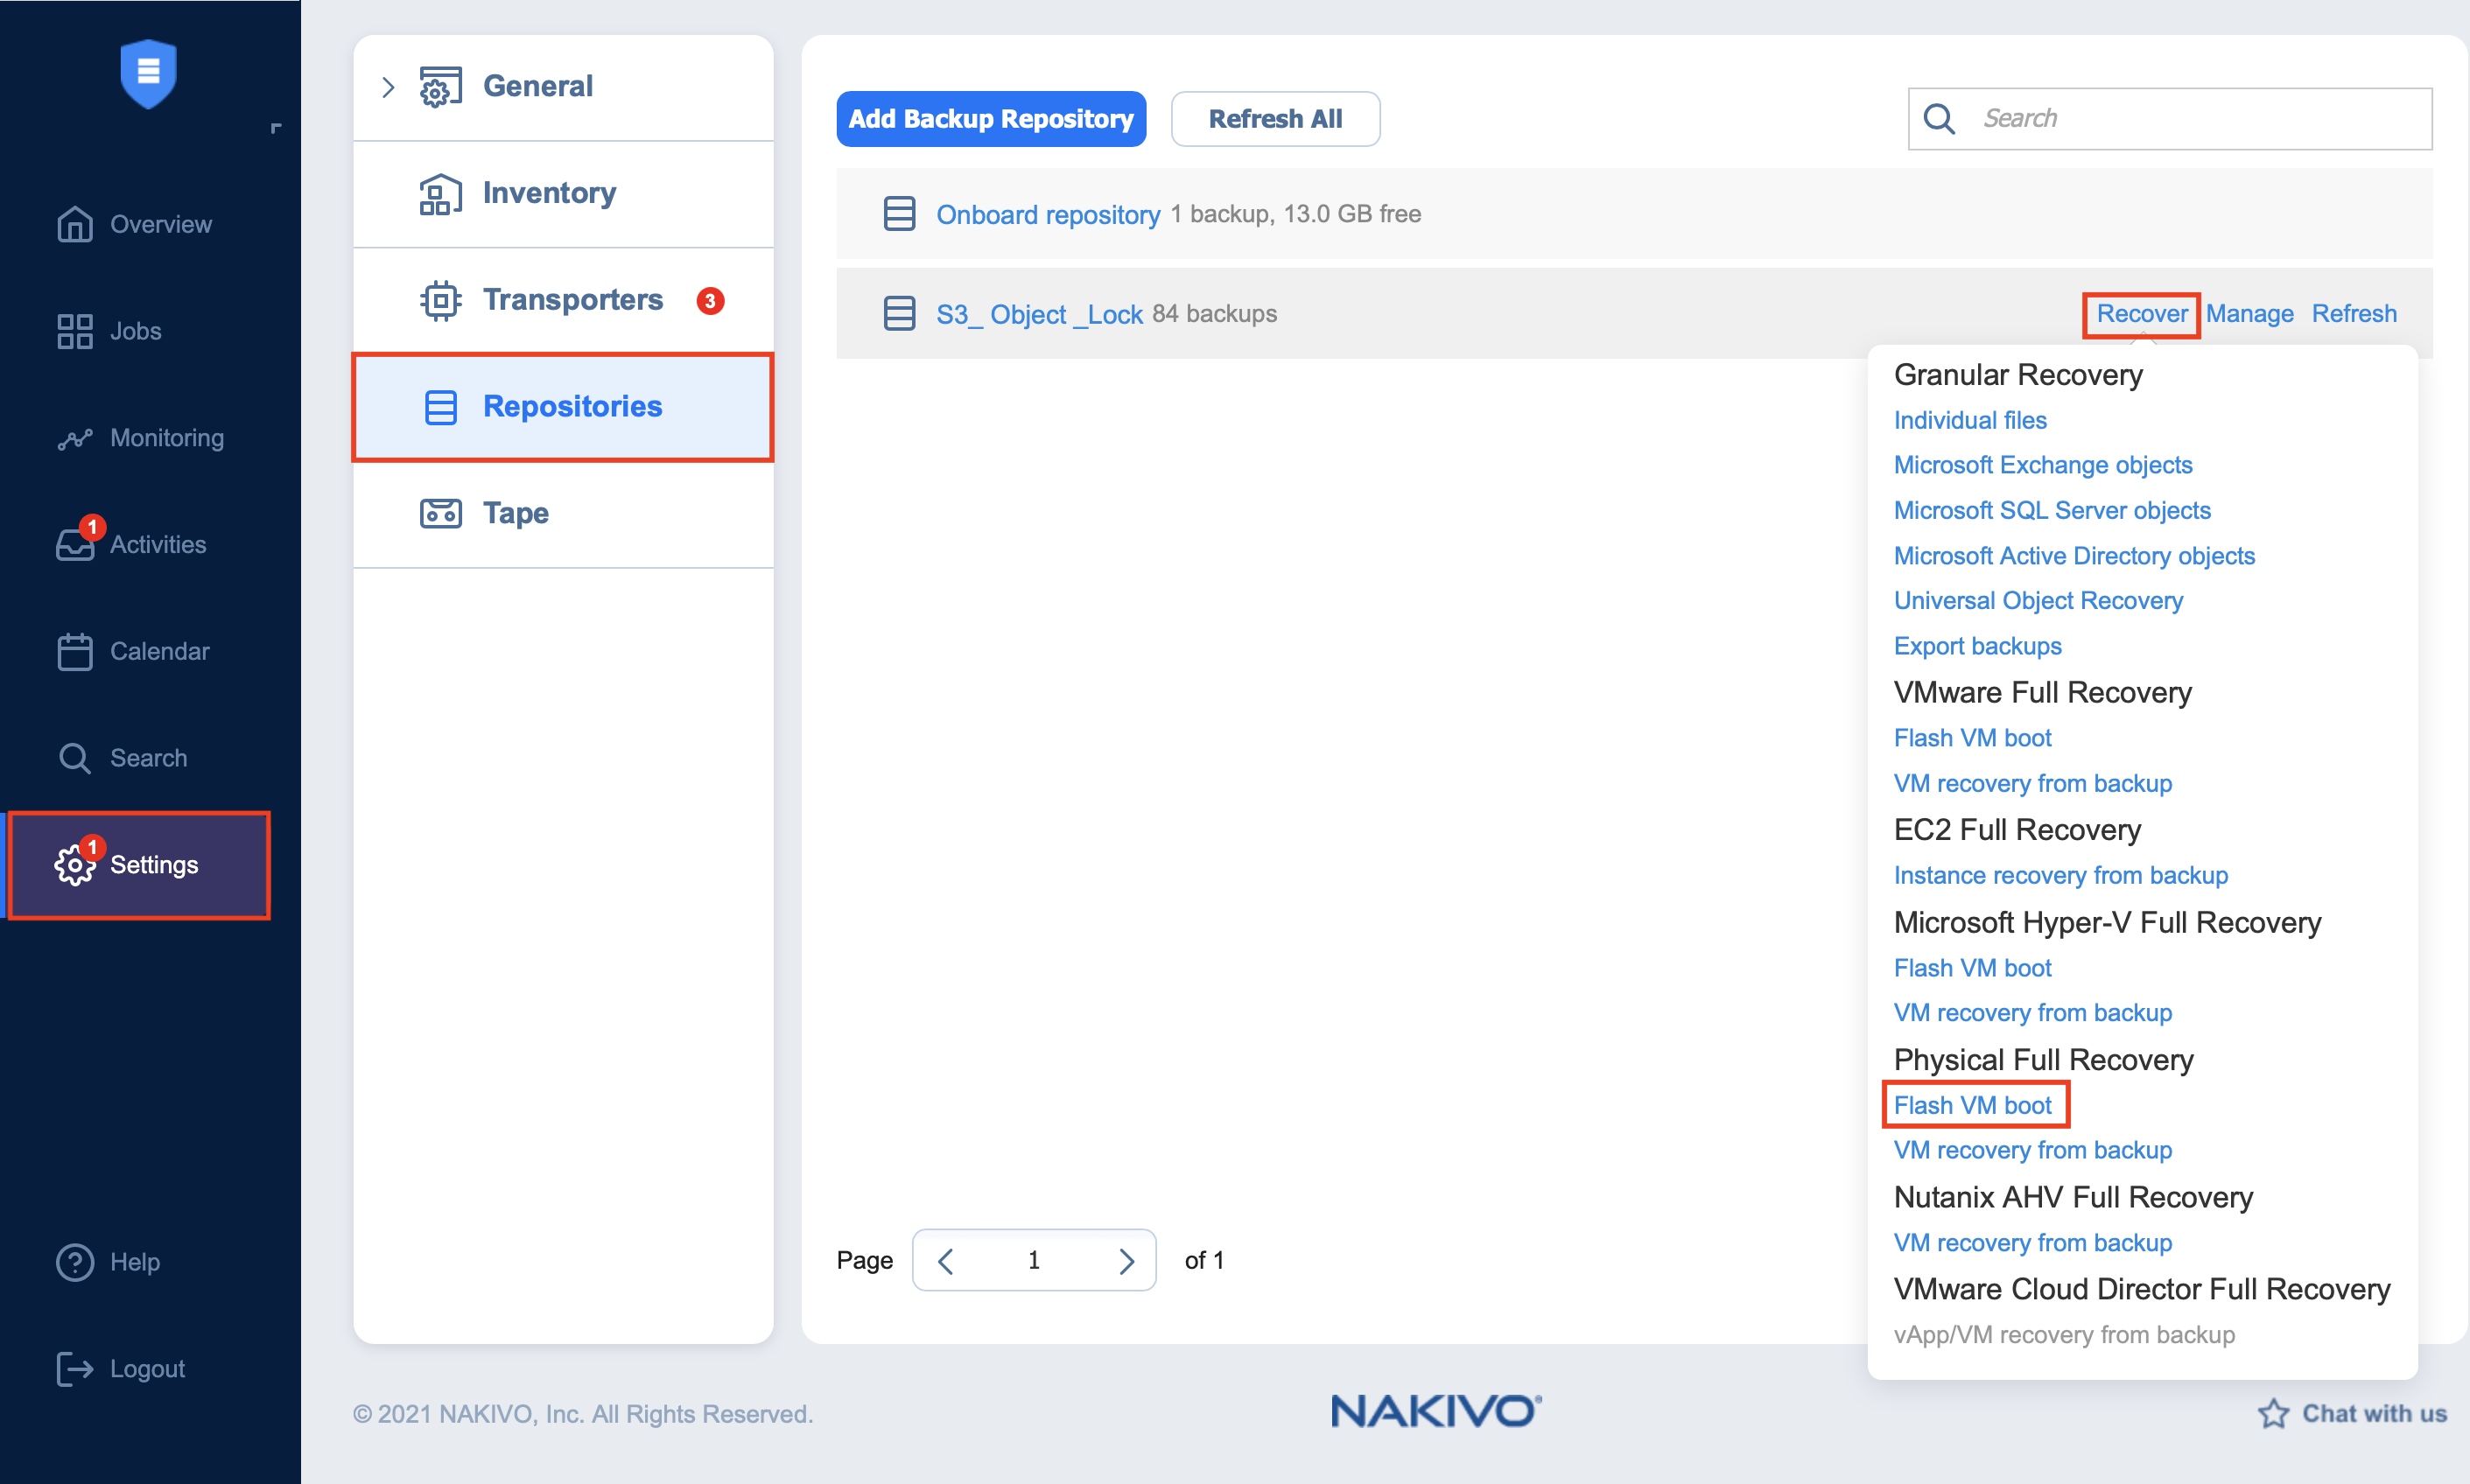
Task: Click the General settings window icon
Action: coord(441,87)
